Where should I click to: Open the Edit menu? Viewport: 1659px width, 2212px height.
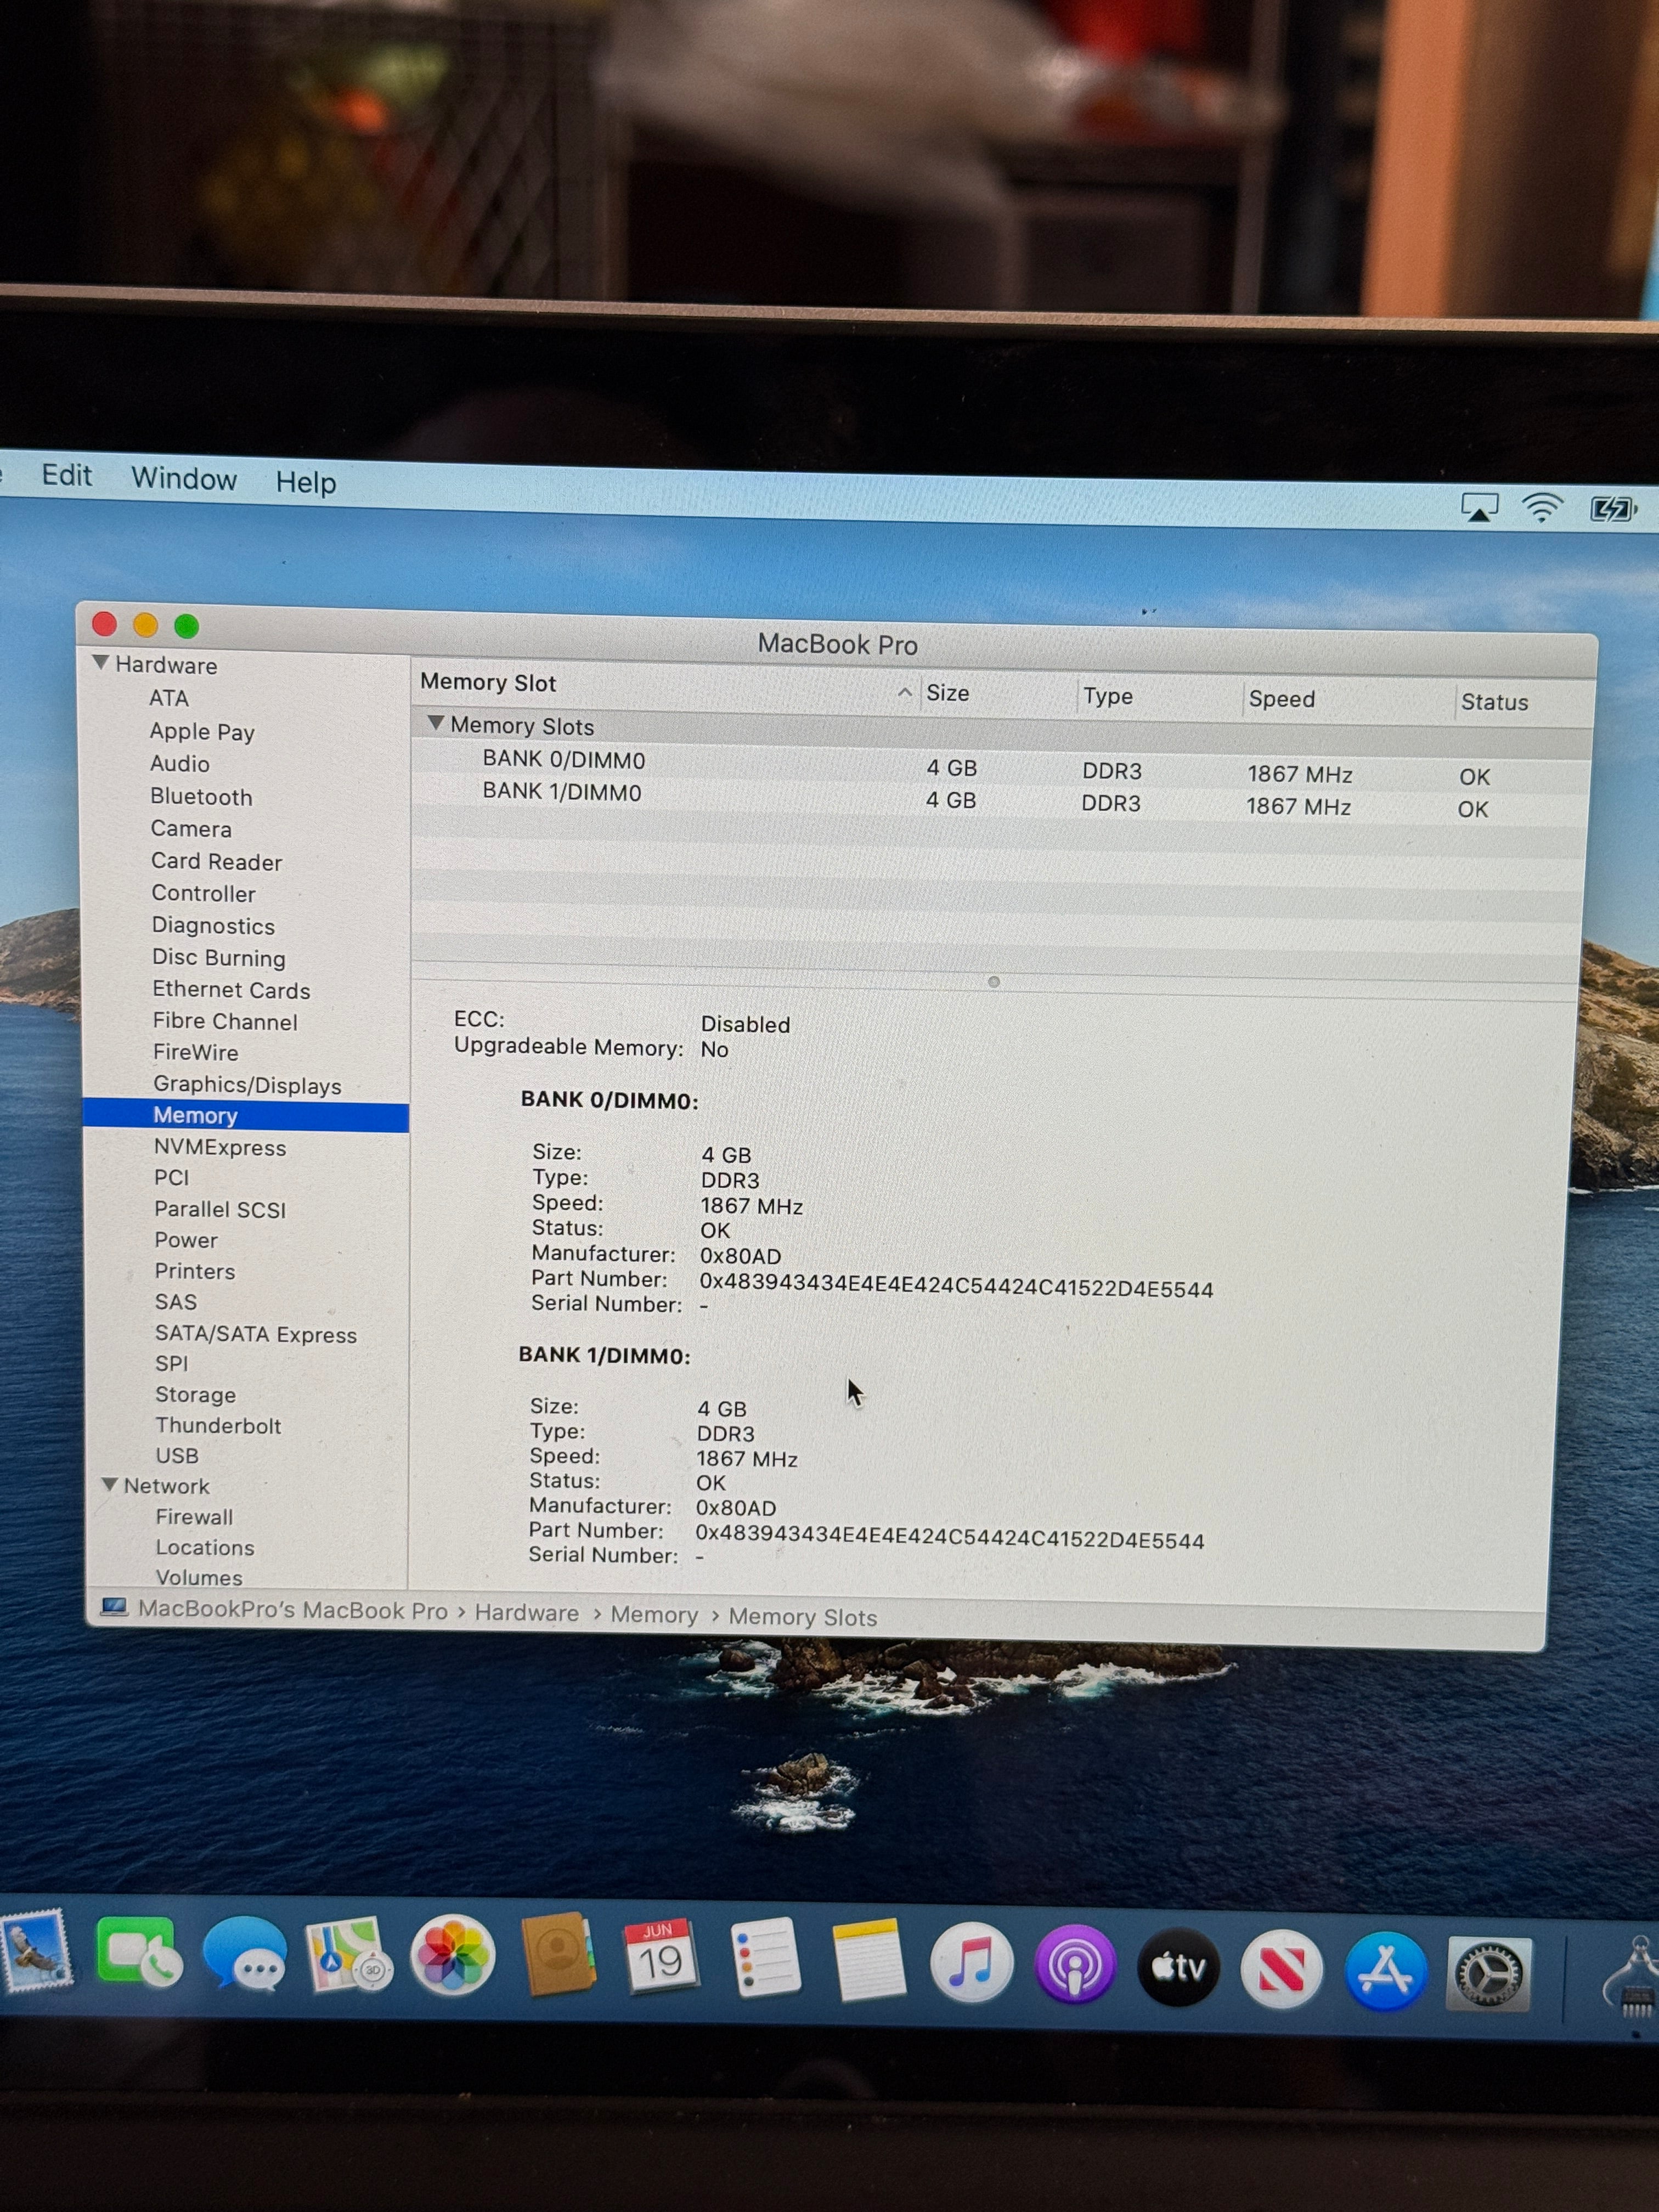(66, 475)
